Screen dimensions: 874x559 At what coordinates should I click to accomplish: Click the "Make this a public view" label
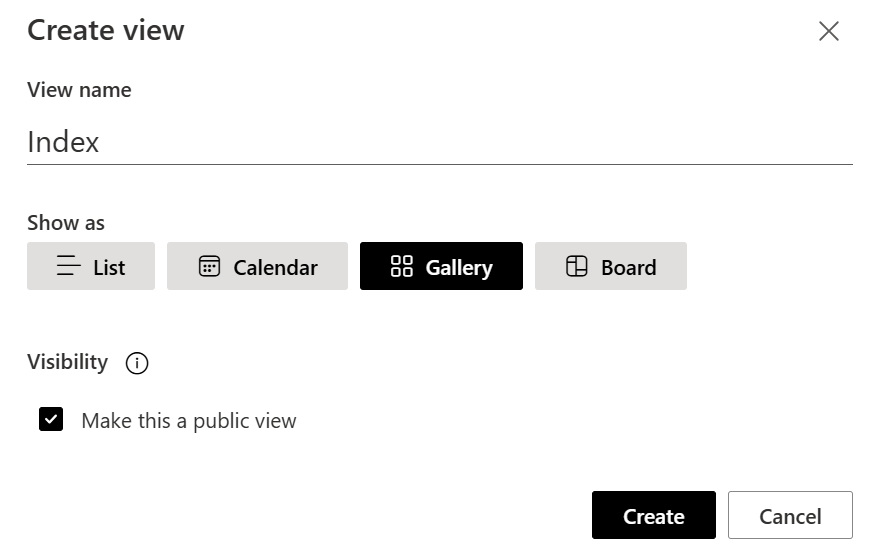pyautogui.click(x=189, y=421)
